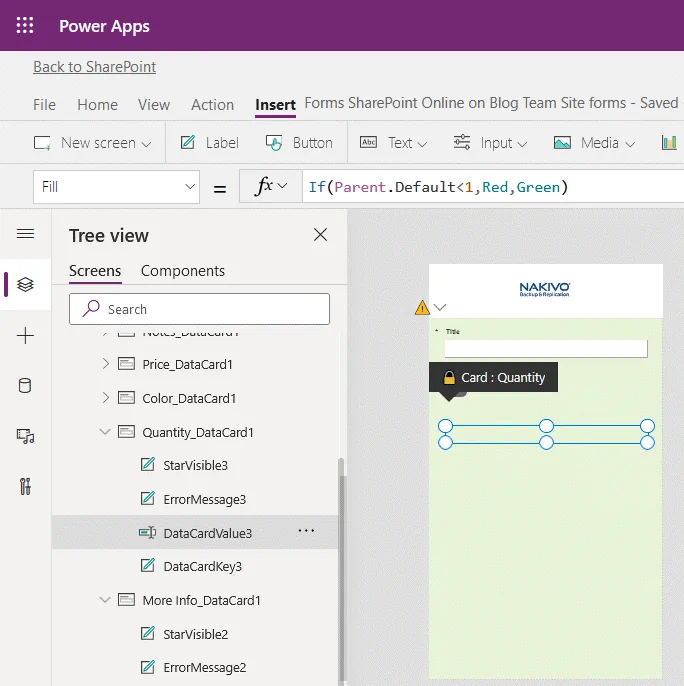Open more options for DataCardValue3

[x=306, y=532]
